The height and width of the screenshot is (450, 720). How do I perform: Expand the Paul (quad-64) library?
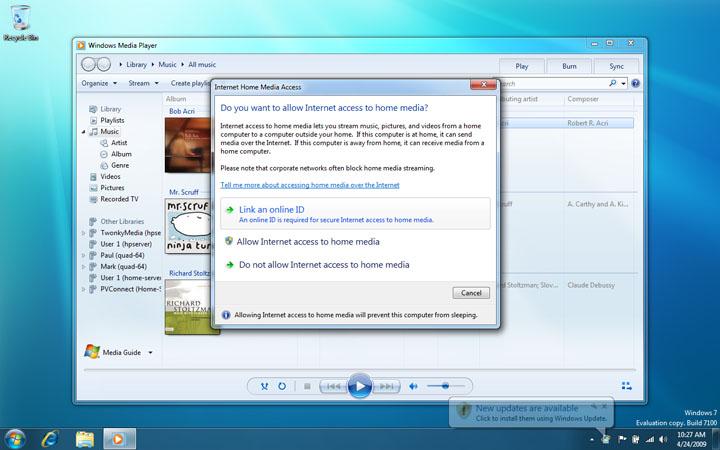(x=84, y=256)
